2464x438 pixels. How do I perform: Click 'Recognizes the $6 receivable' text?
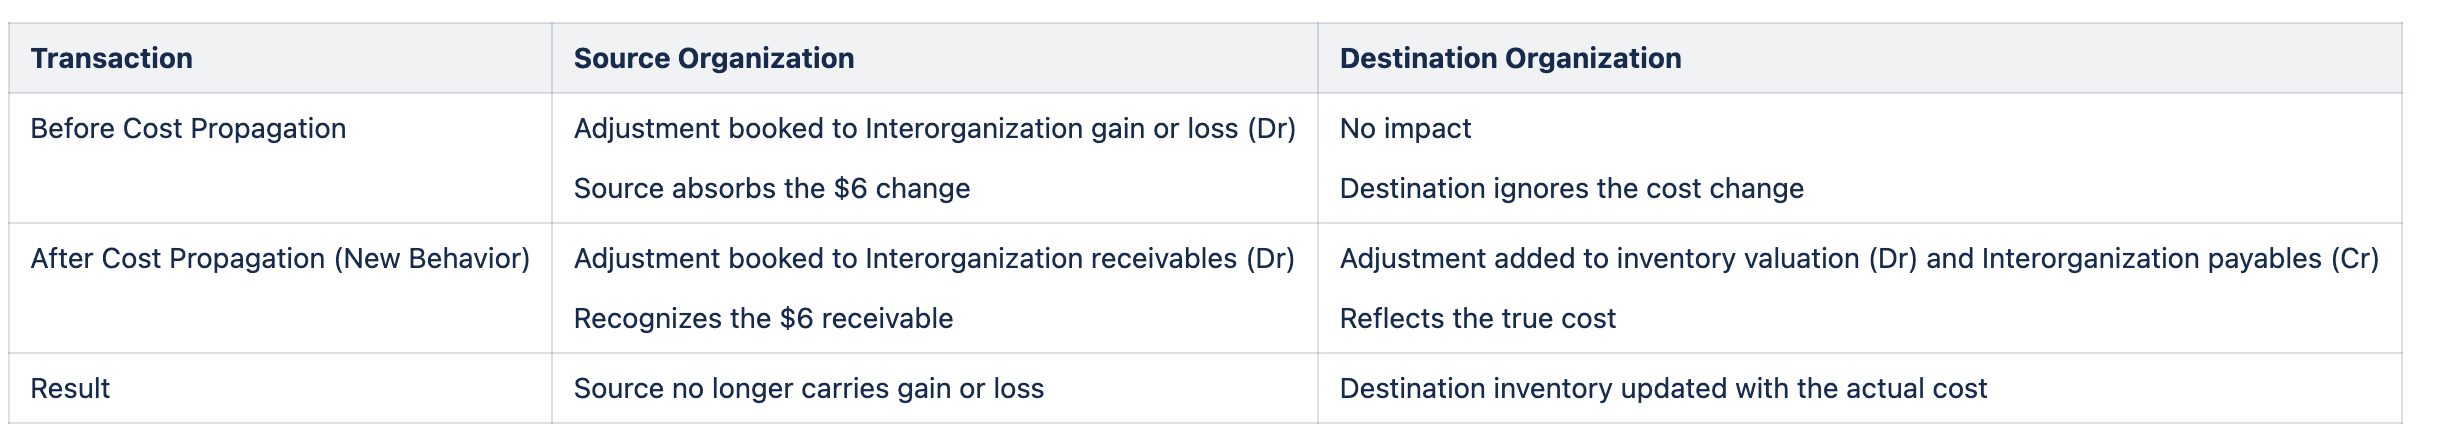pyautogui.click(x=763, y=319)
